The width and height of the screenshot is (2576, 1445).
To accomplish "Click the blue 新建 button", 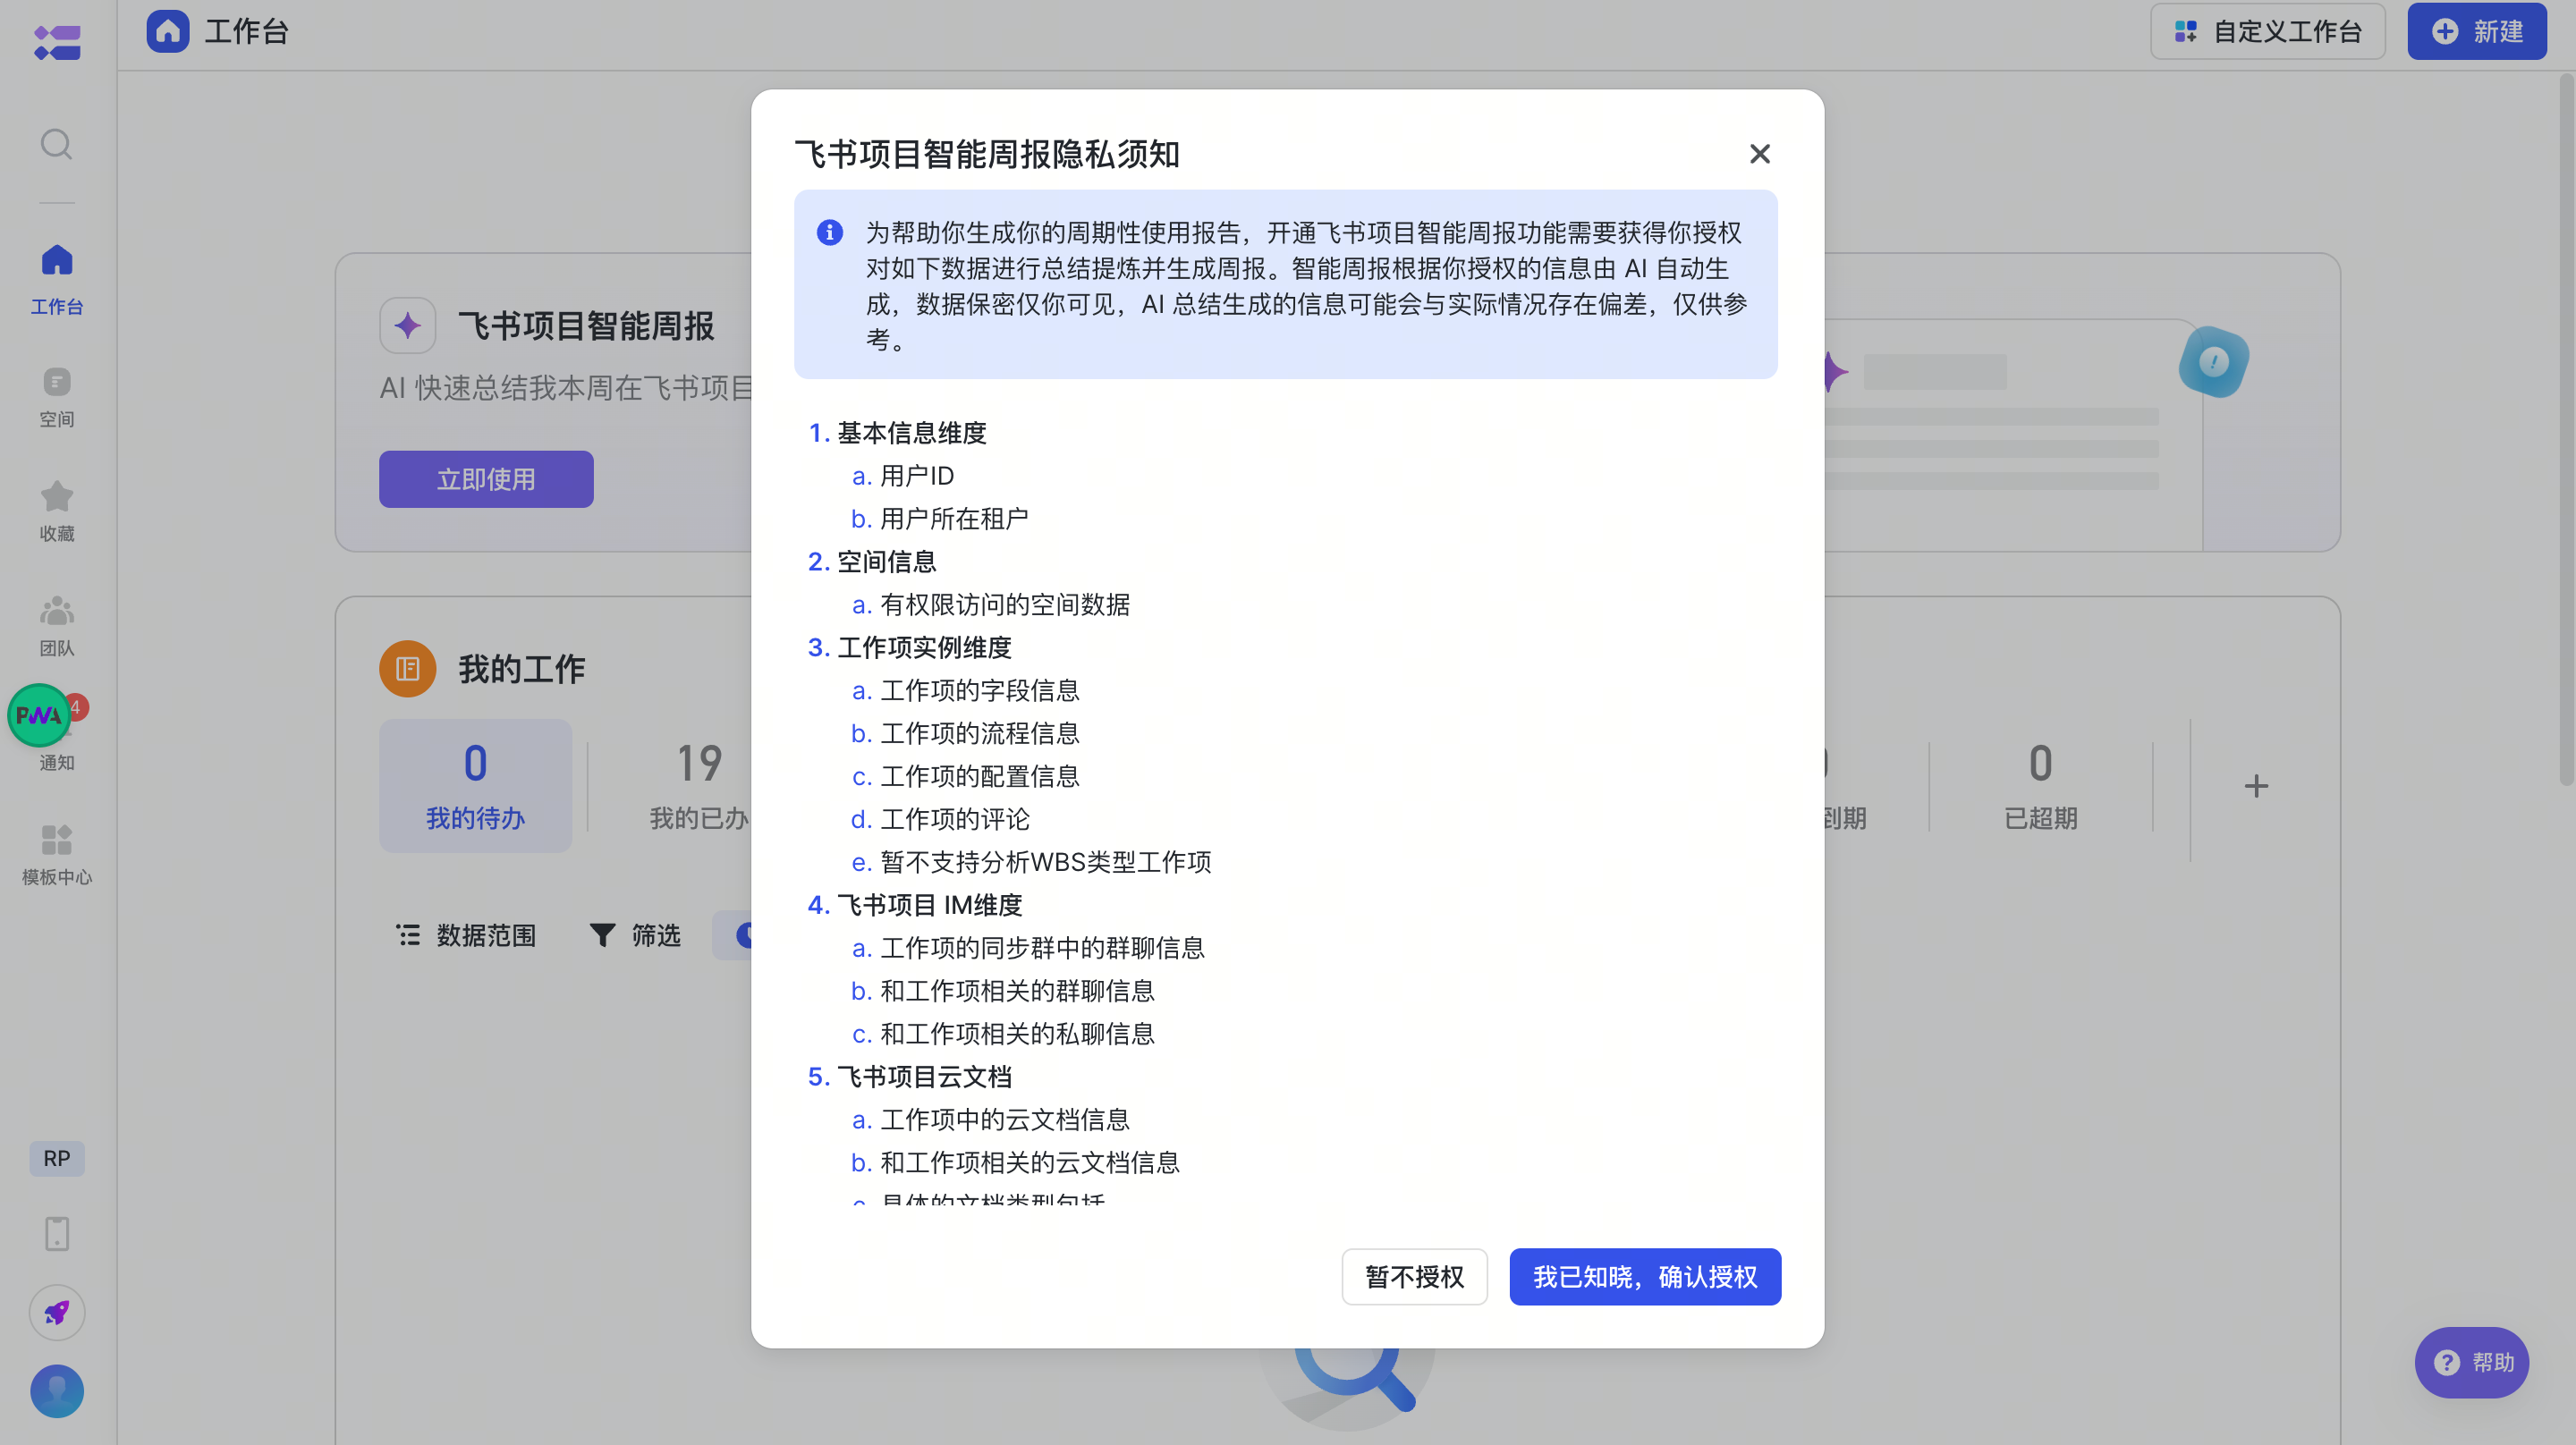I will coord(2476,31).
